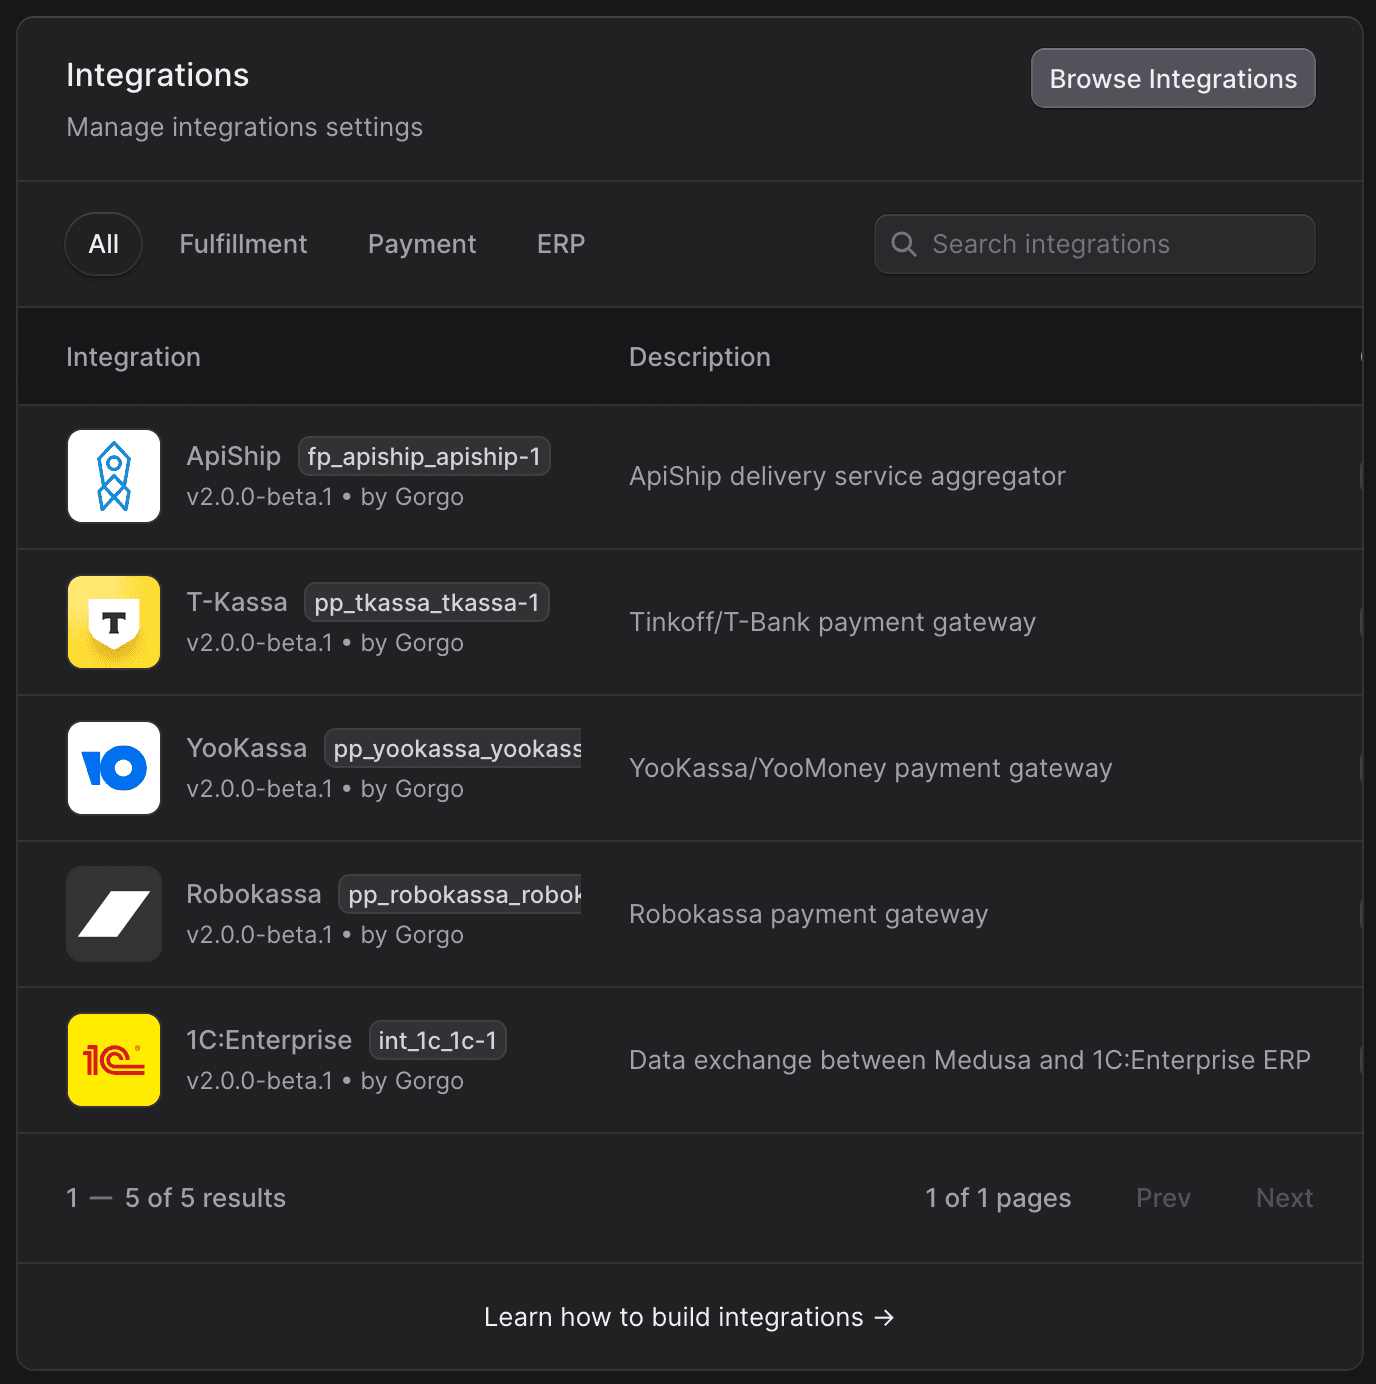The image size is (1376, 1384).
Task: Click the Robokassa parallelogram logo
Action: click(114, 914)
